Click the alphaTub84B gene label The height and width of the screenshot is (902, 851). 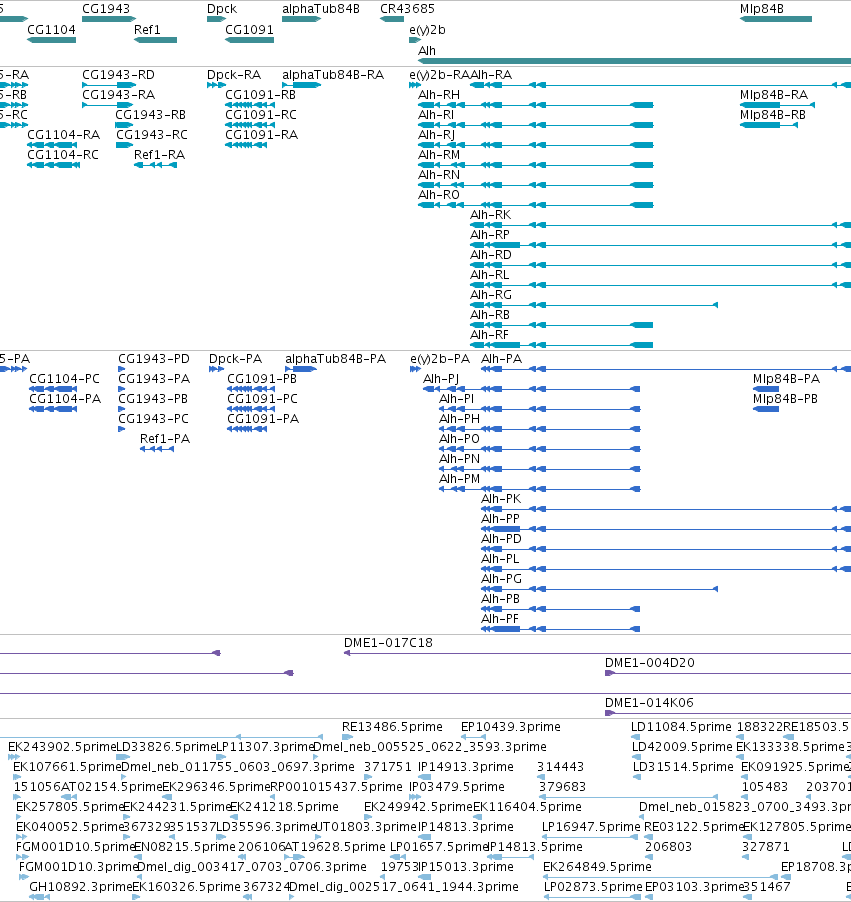(x=321, y=9)
